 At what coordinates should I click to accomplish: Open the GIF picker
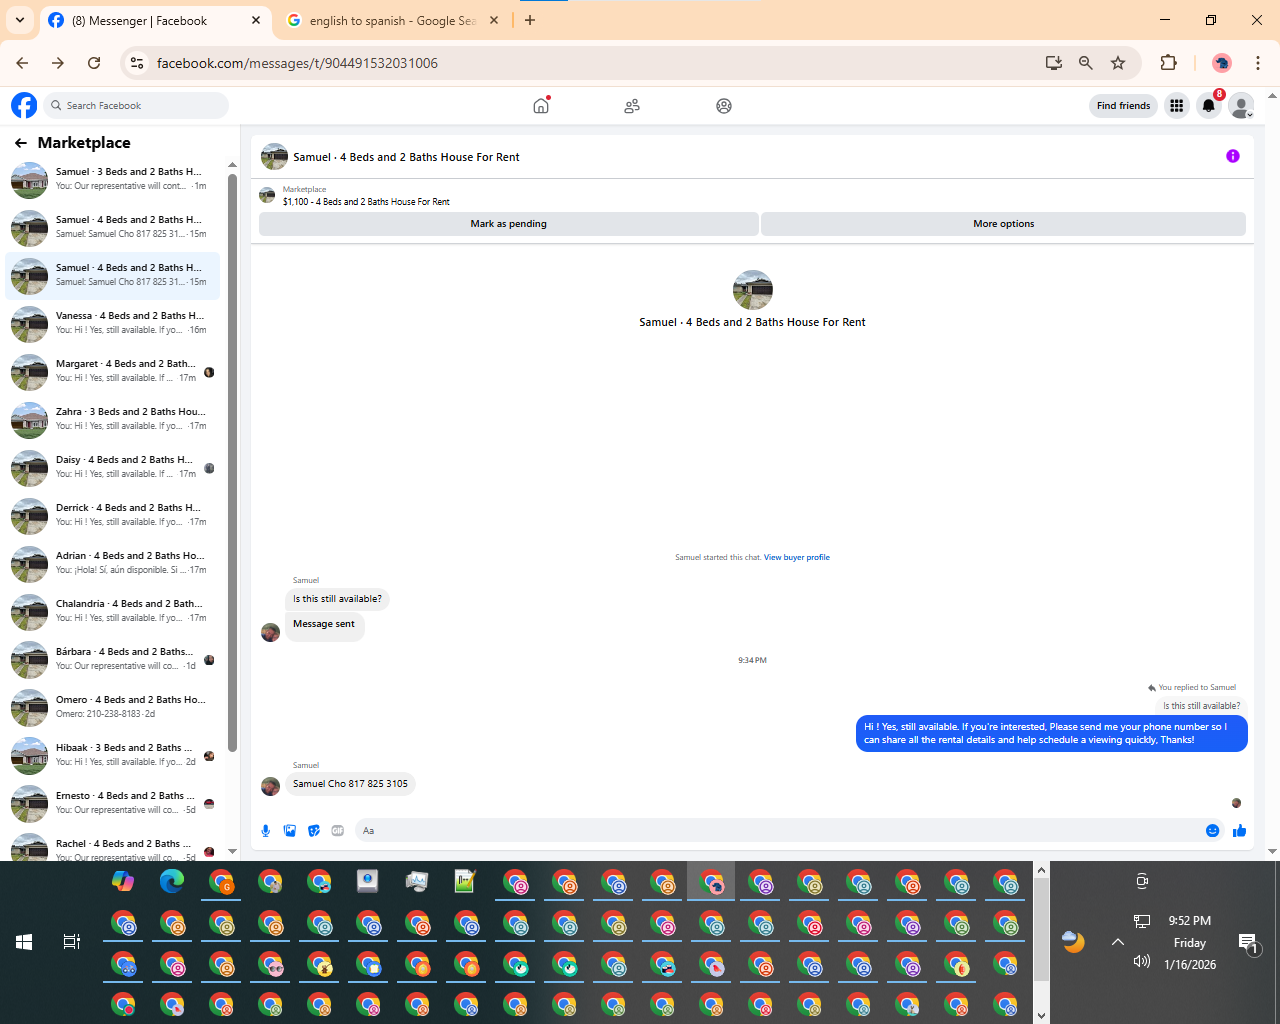pyautogui.click(x=338, y=830)
